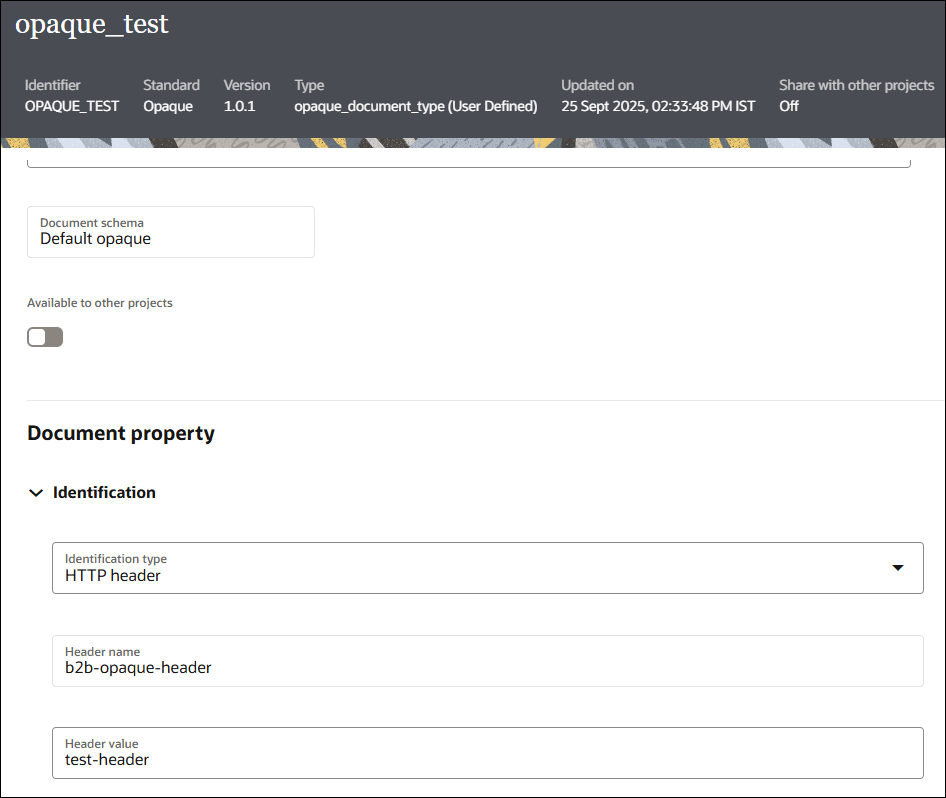Enable the Available to other projects toggle
Image resolution: width=946 pixels, height=798 pixels.
[44, 337]
